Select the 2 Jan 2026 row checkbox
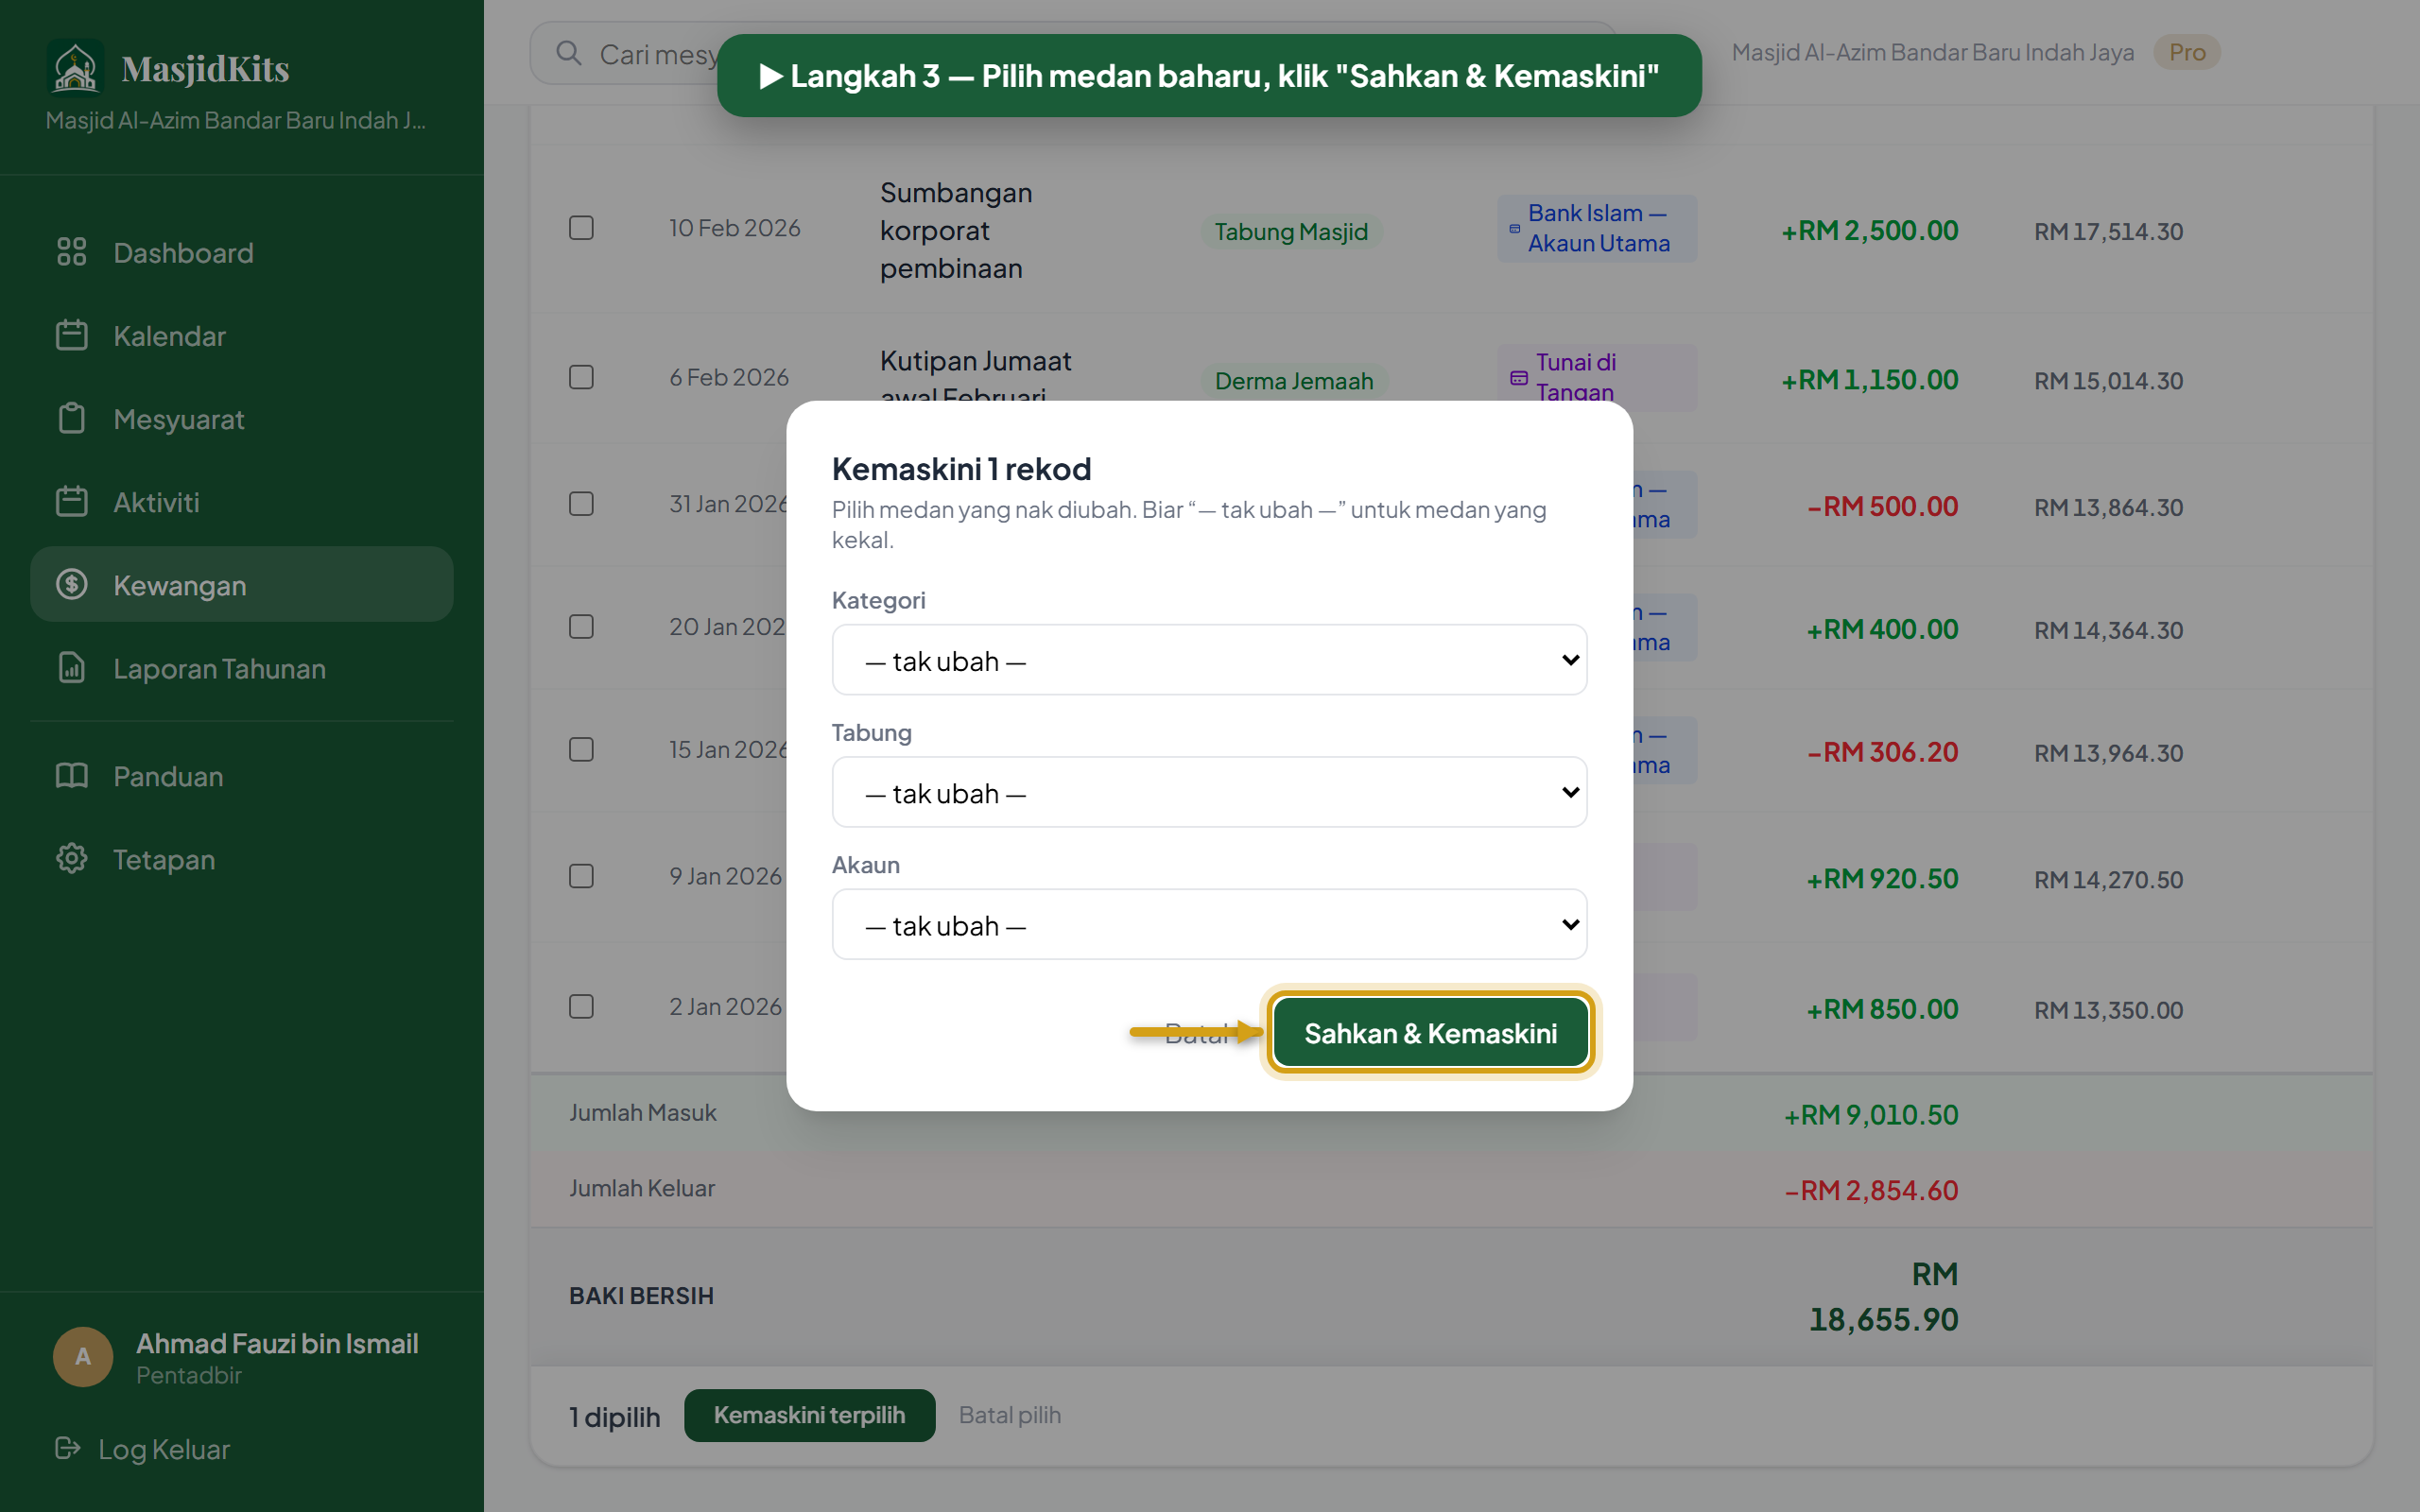The height and width of the screenshot is (1512, 2420). [x=581, y=1006]
